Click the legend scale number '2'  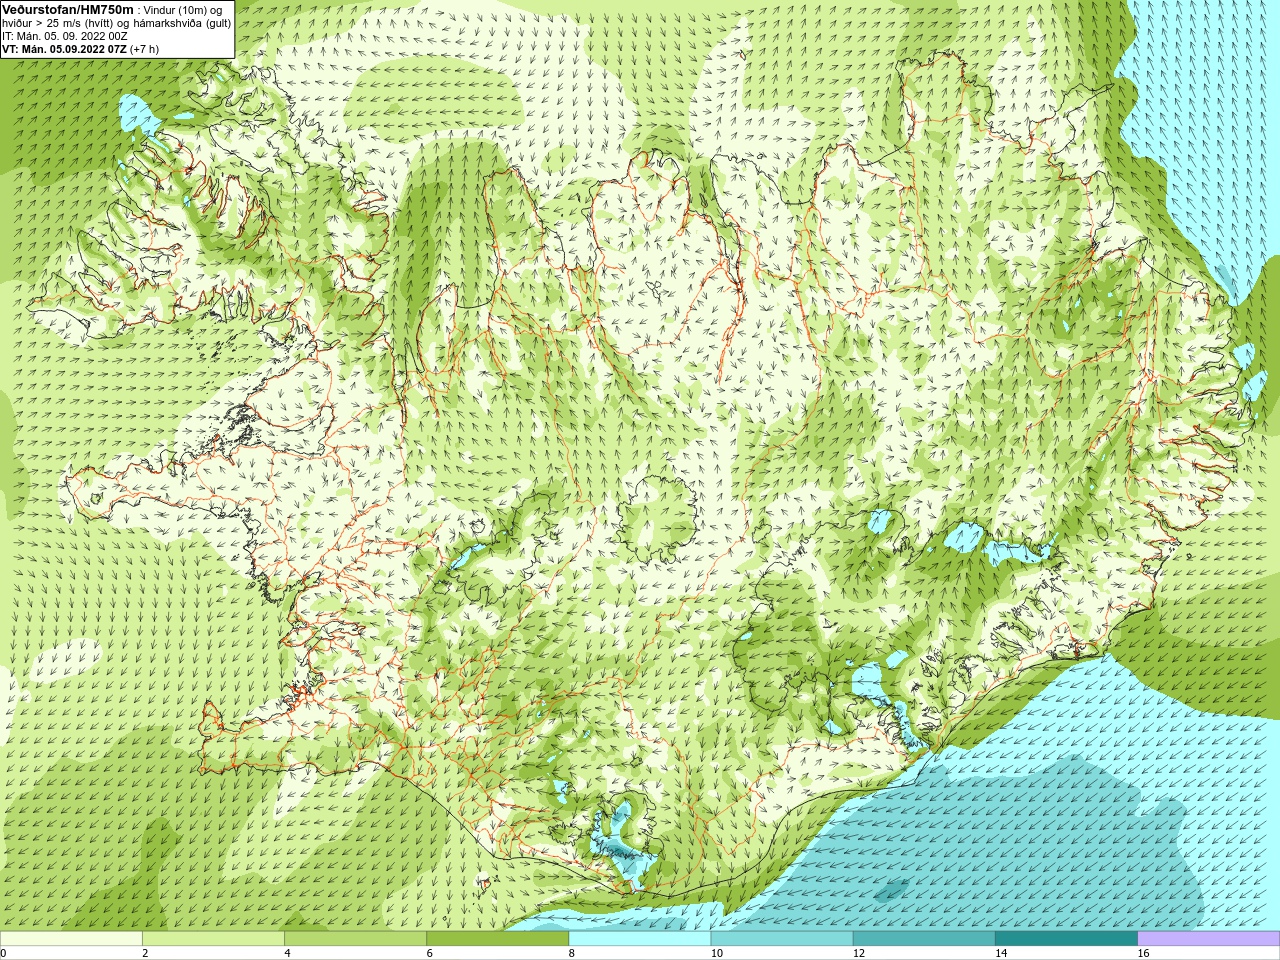tap(145, 953)
